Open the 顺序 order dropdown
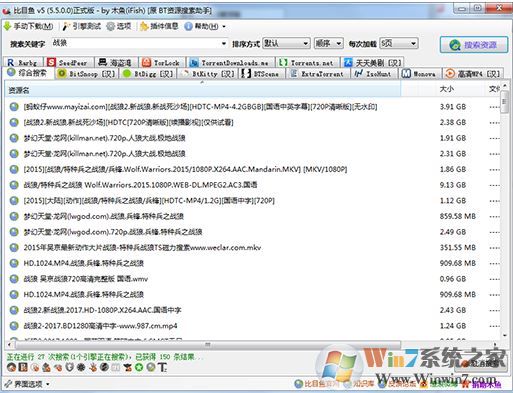513x393 pixels. point(328,43)
